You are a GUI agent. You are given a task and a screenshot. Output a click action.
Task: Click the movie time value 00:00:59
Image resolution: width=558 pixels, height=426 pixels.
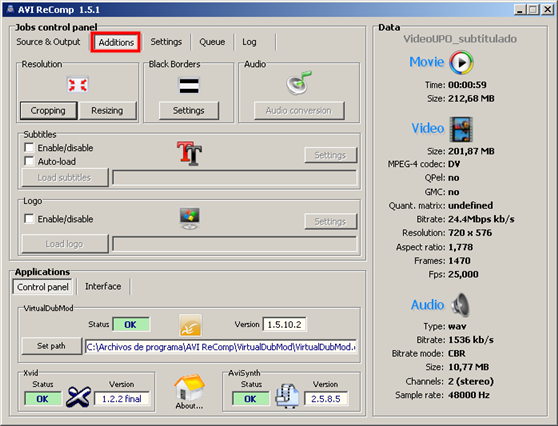tap(467, 85)
